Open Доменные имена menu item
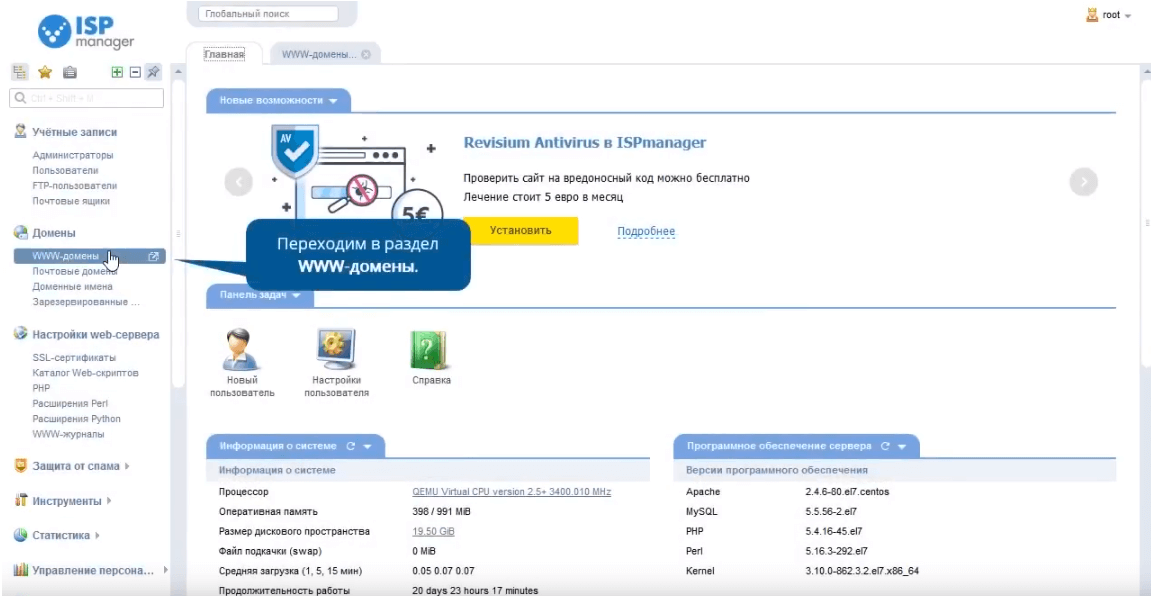This screenshot has width=1151, height=596. click(72, 287)
